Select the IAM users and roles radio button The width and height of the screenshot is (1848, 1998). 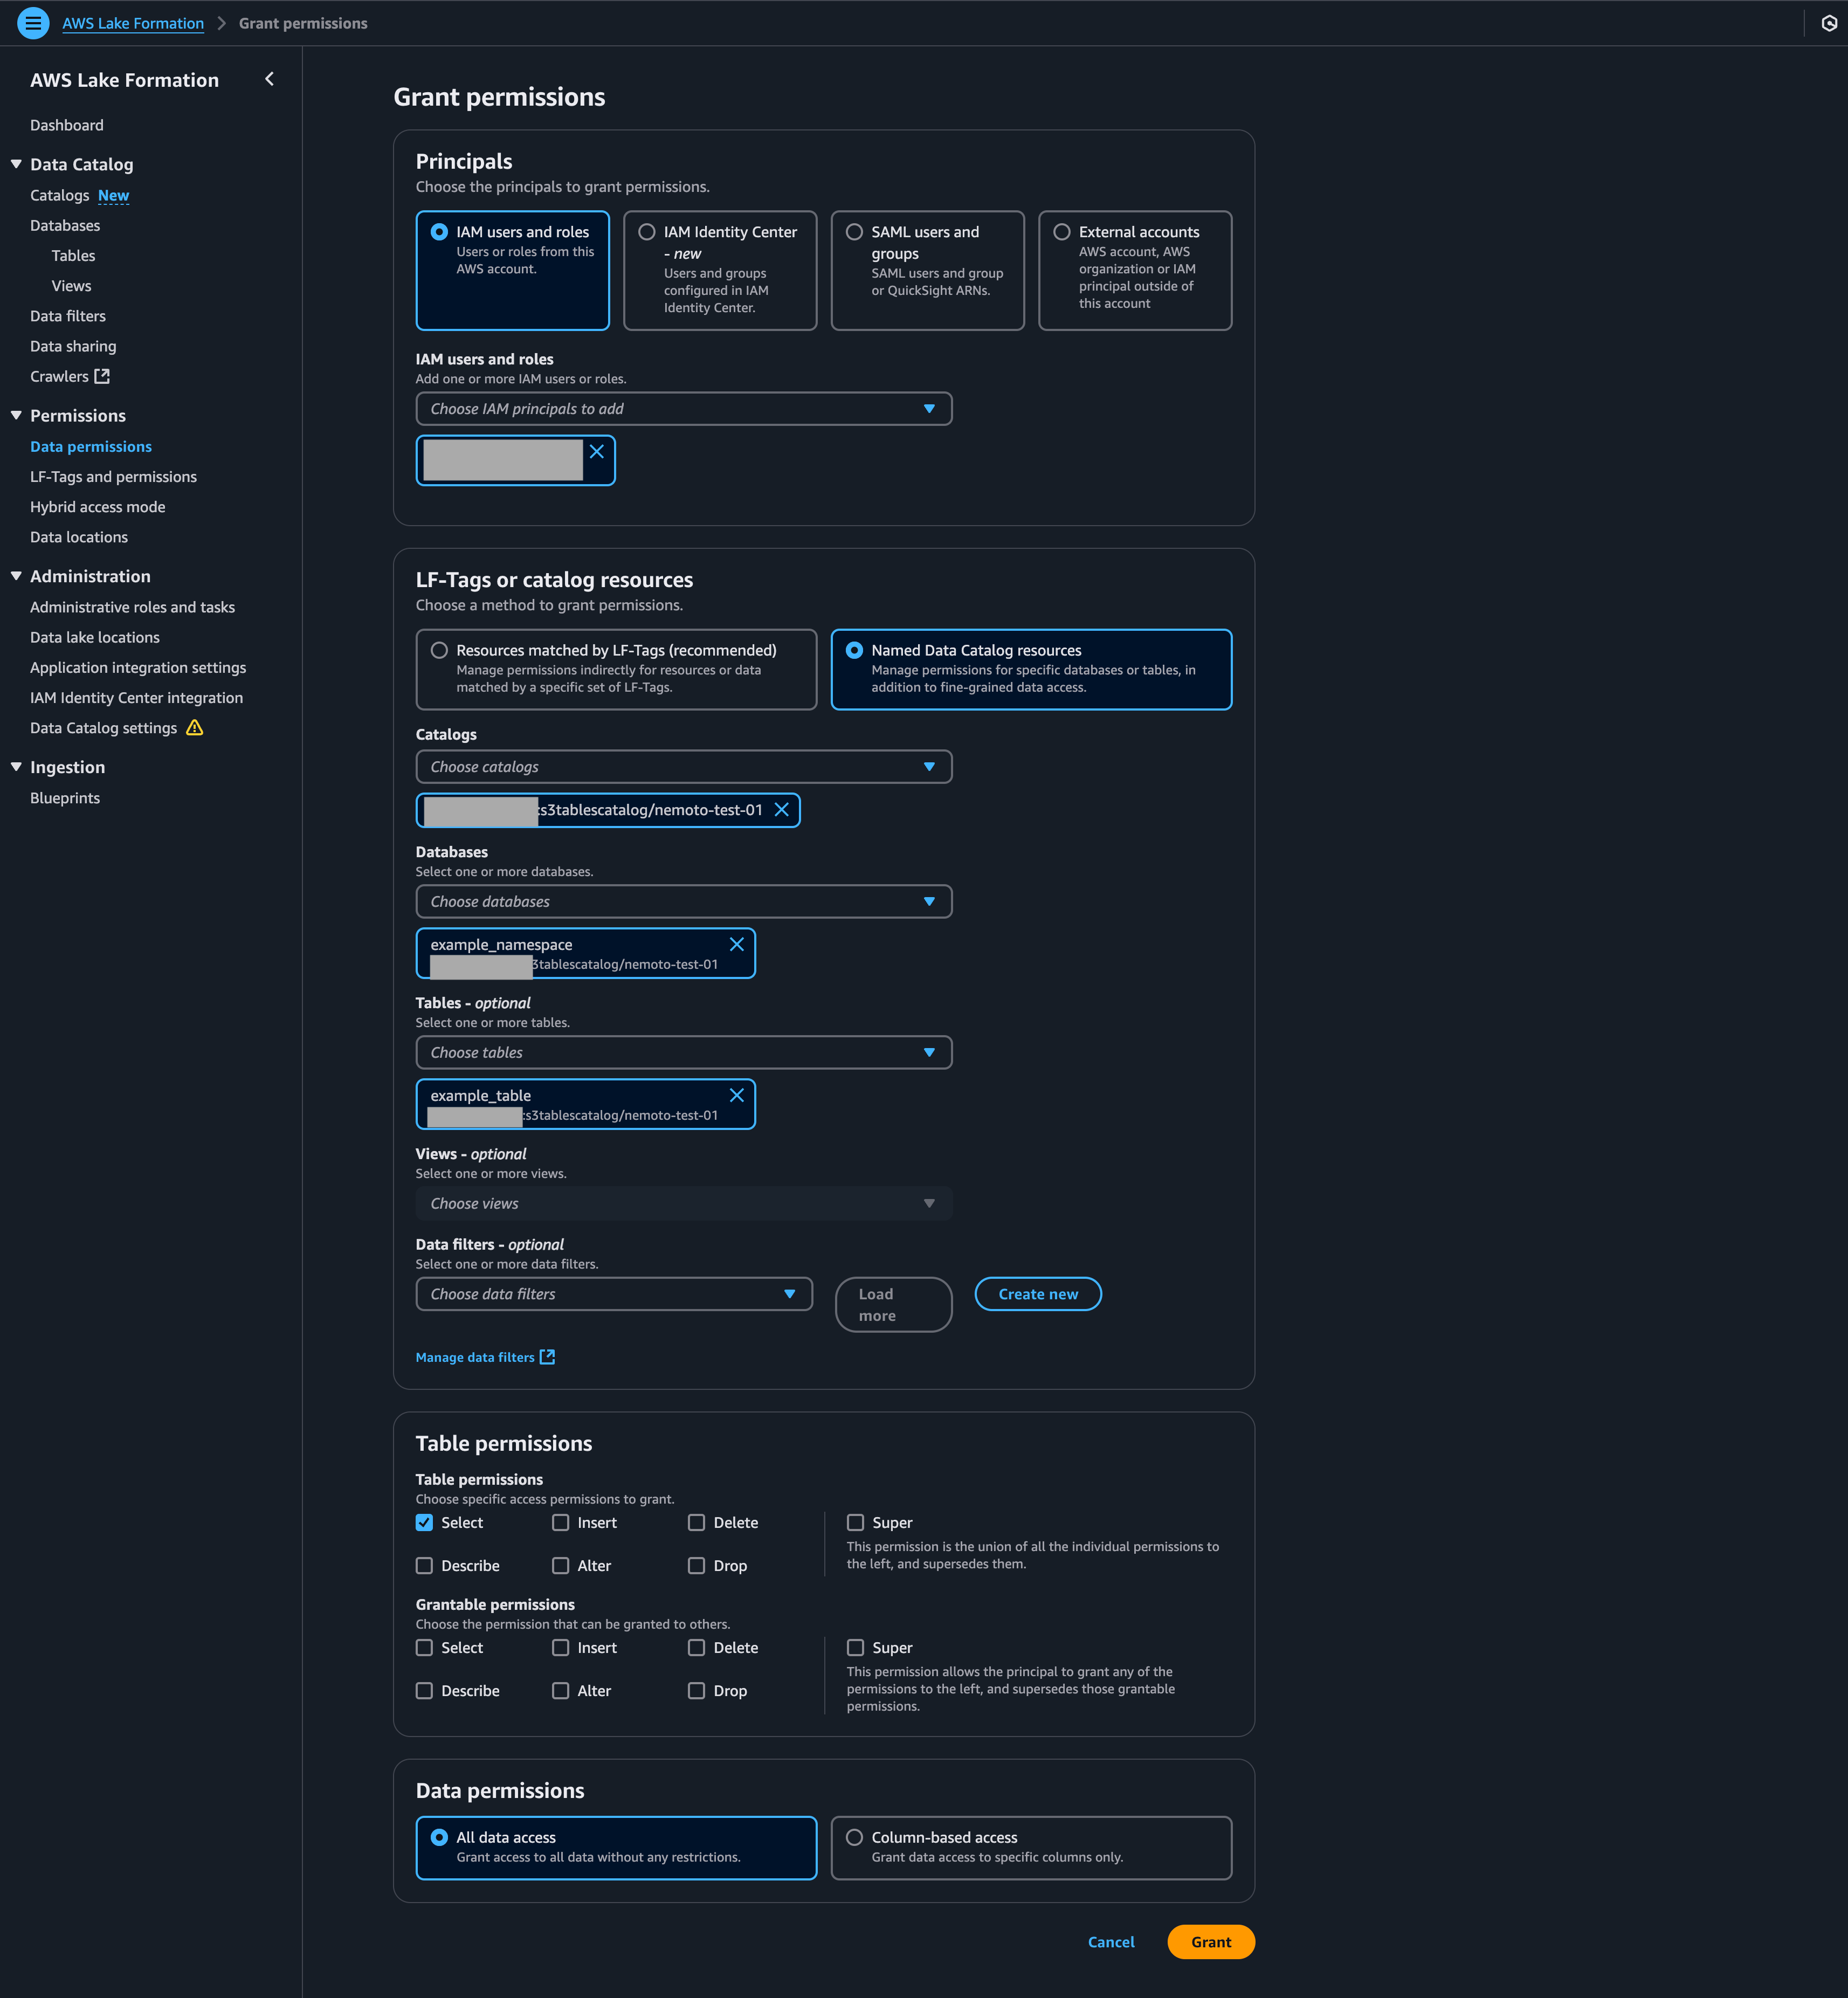440,231
